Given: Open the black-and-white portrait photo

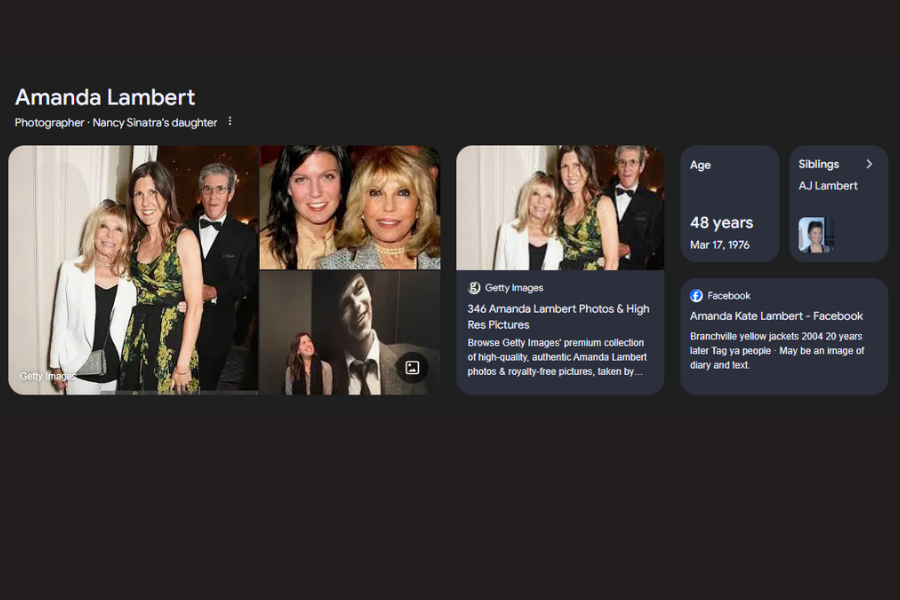Looking at the screenshot, I should [350, 333].
